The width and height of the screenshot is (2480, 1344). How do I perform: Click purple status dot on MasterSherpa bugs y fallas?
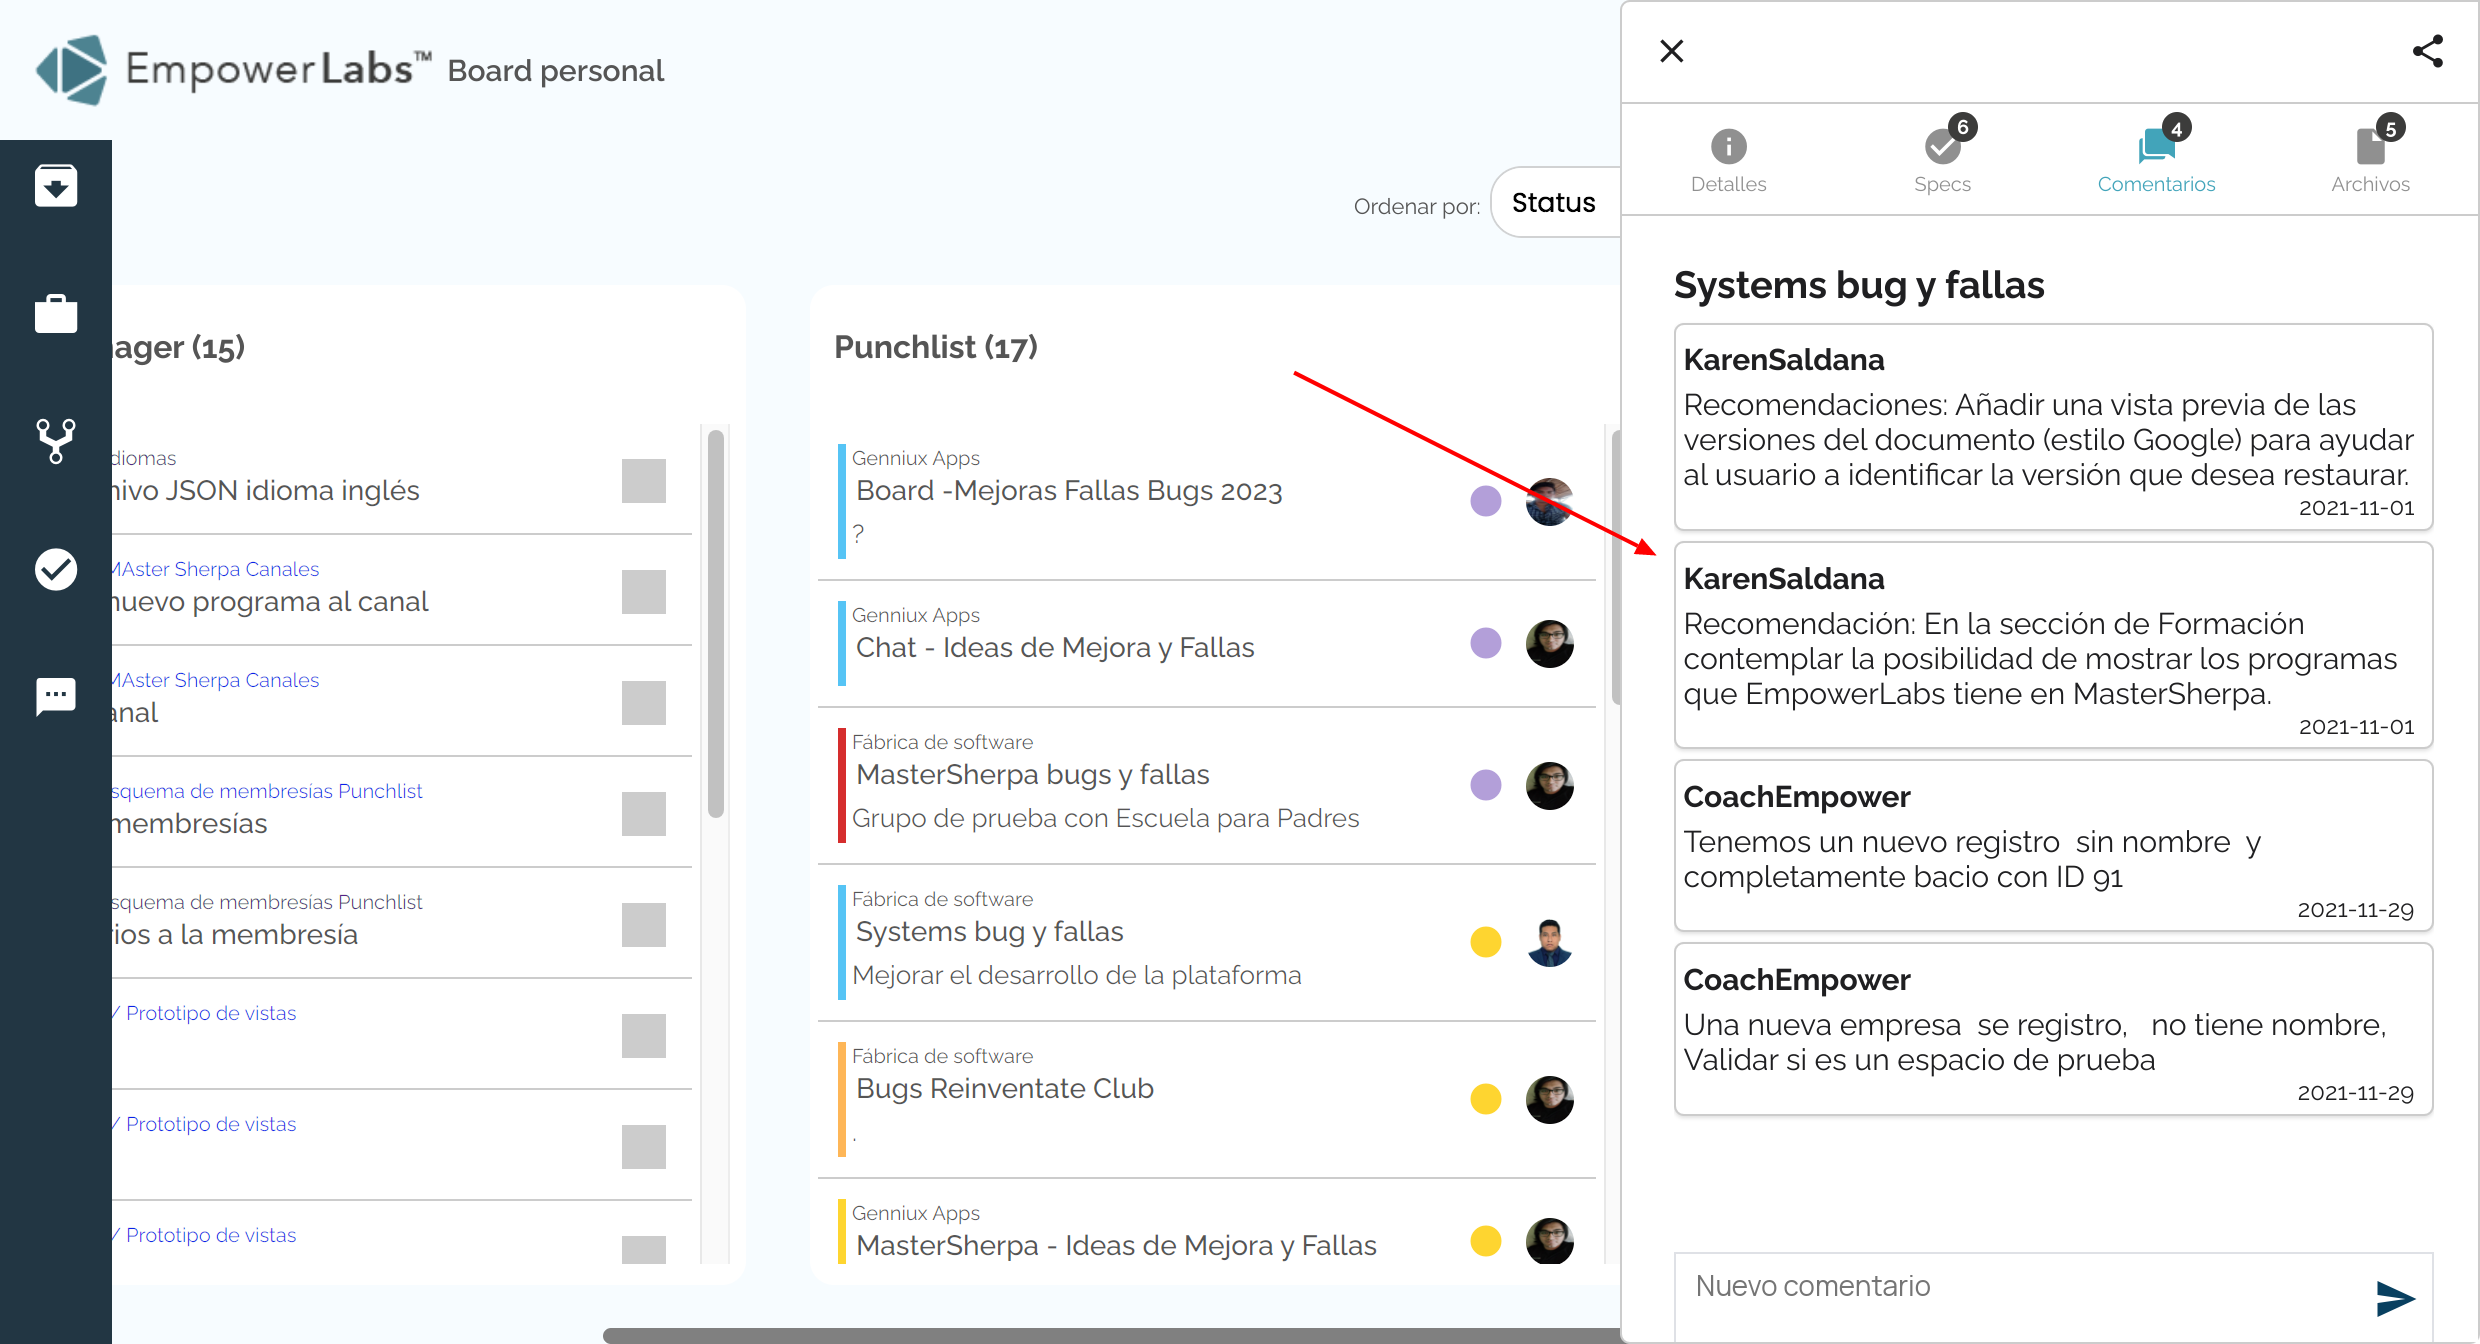[x=1486, y=785]
